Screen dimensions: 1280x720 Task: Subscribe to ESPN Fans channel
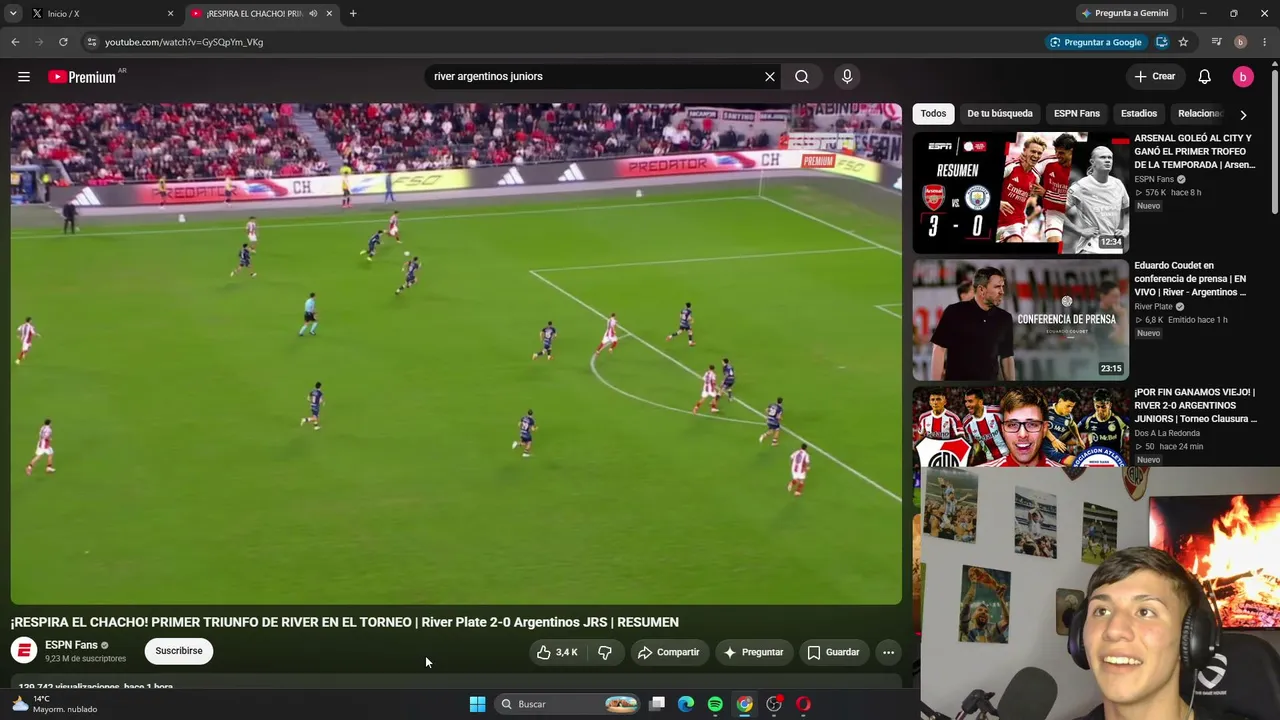coord(179,651)
